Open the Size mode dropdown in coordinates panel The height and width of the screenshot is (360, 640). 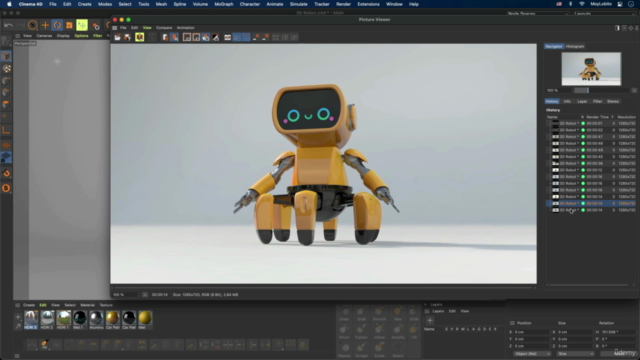[575, 354]
